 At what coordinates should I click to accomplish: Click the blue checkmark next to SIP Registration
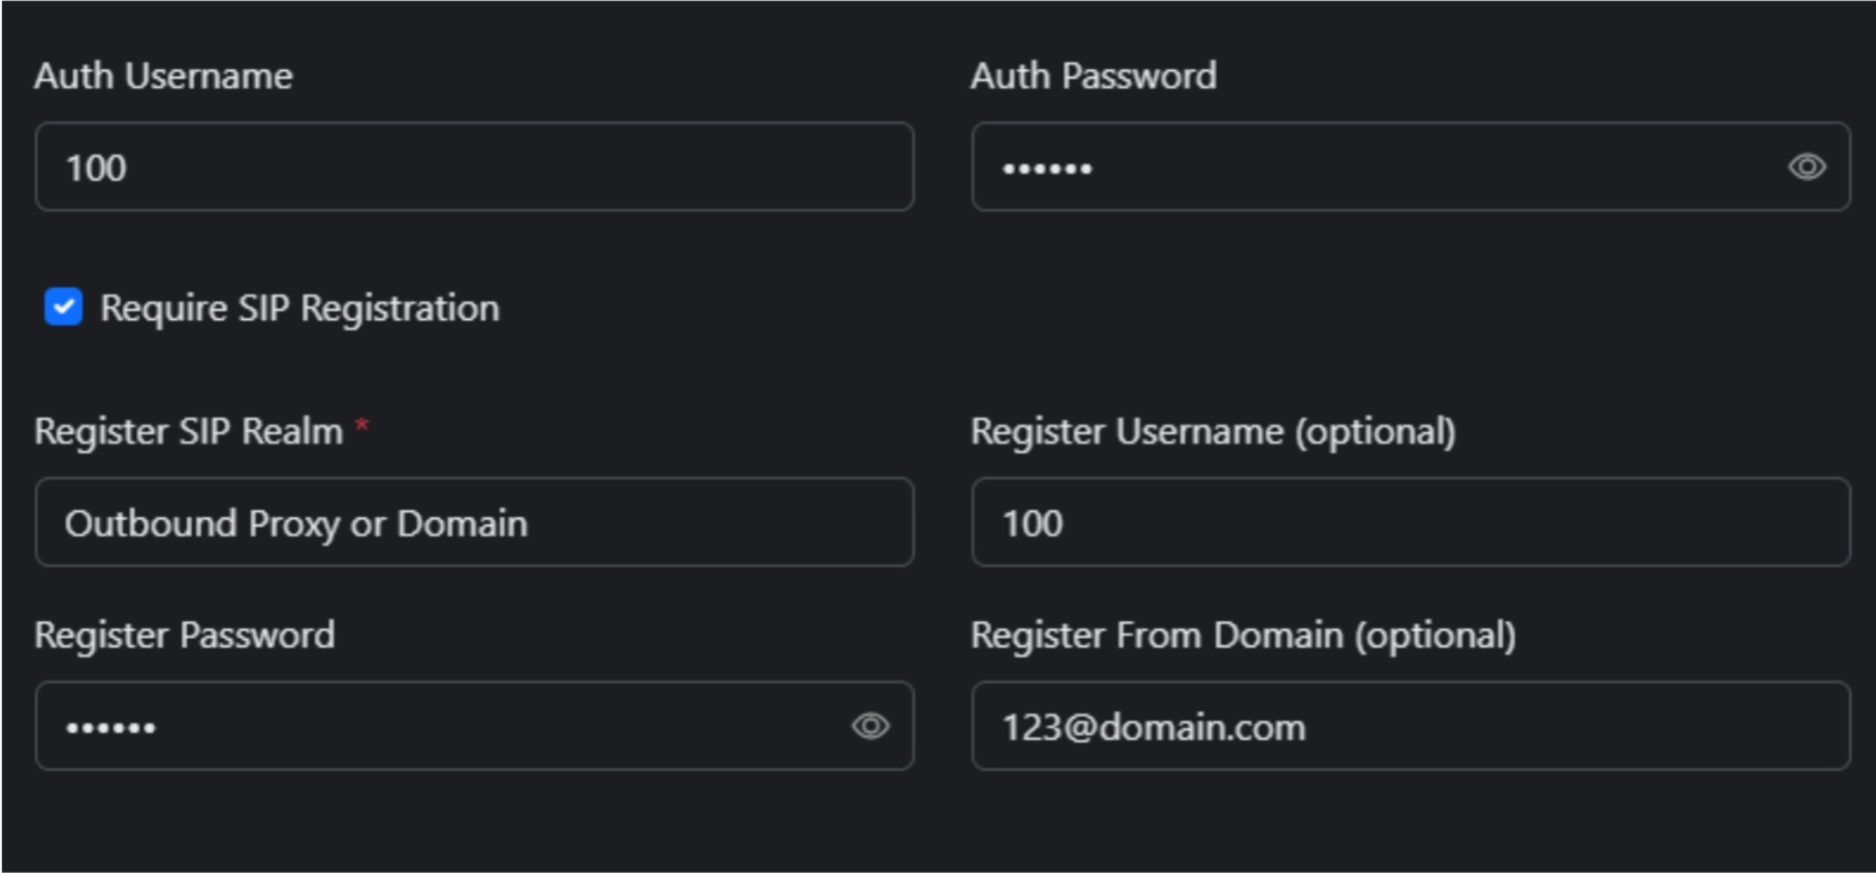click(62, 309)
